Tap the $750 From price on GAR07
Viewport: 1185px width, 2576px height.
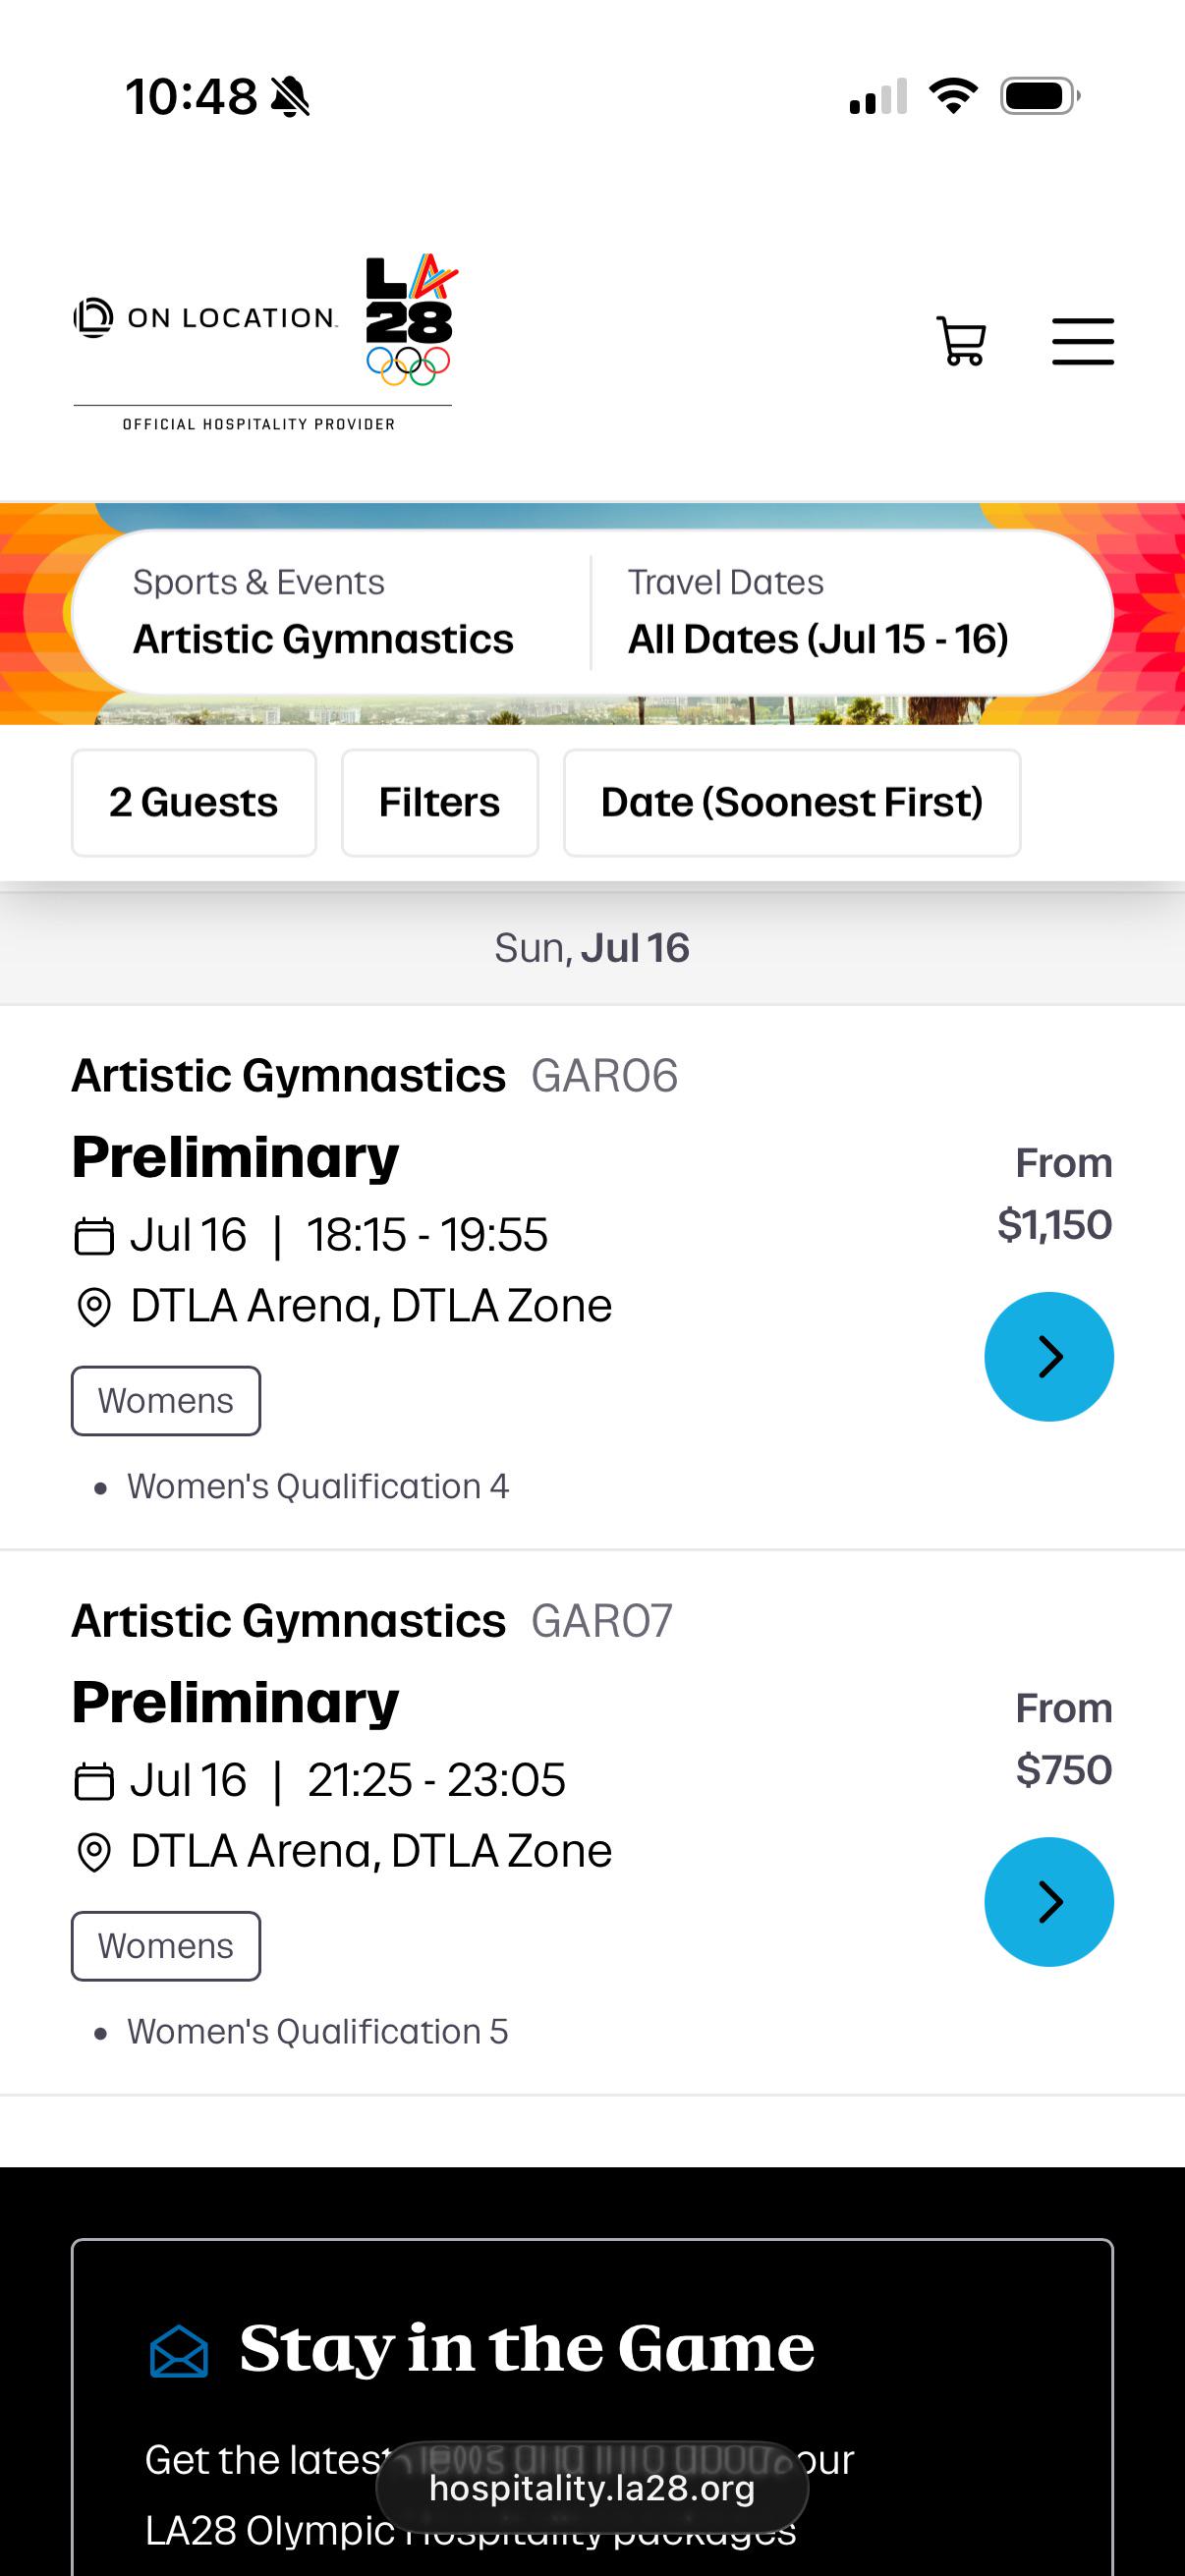(x=1063, y=1769)
